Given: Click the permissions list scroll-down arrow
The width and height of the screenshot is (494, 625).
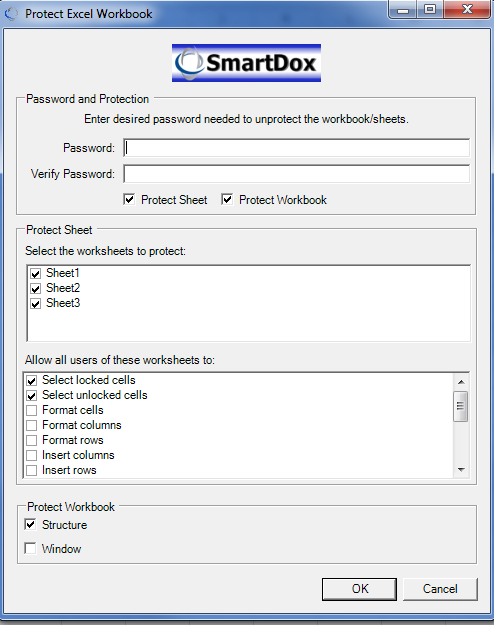Looking at the screenshot, I should coord(461,470).
